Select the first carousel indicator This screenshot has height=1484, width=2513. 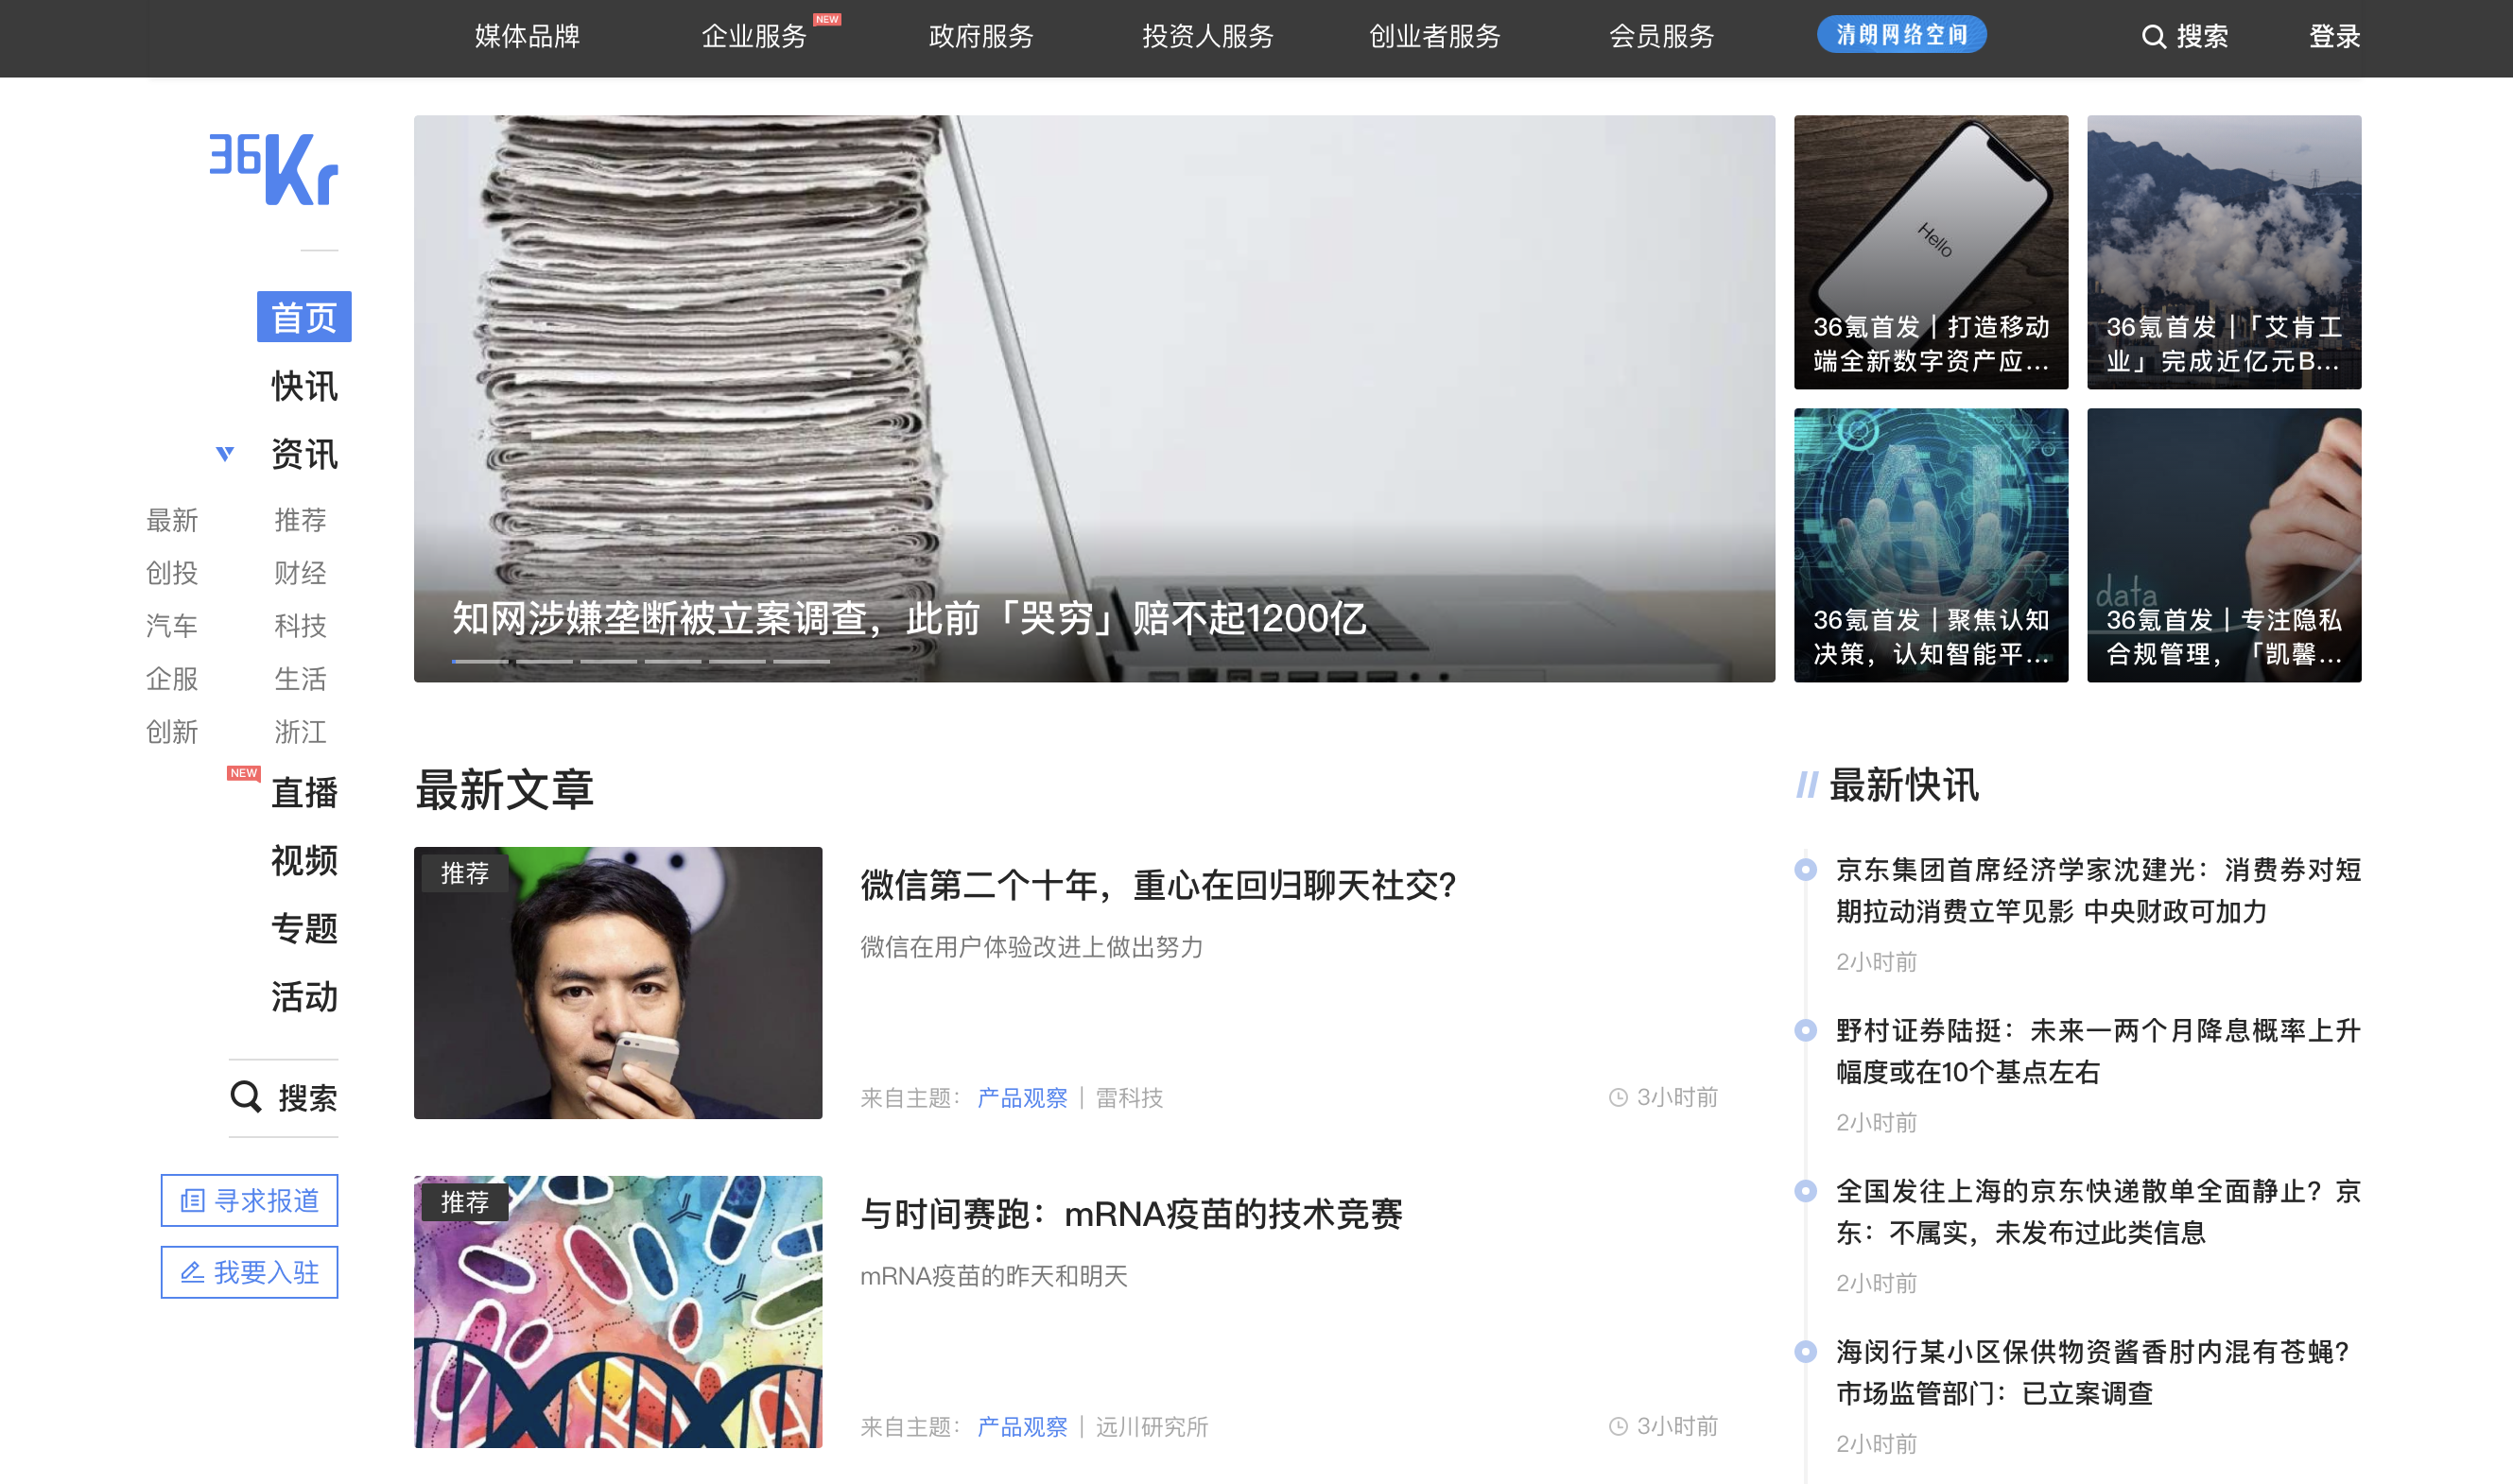coord(480,661)
